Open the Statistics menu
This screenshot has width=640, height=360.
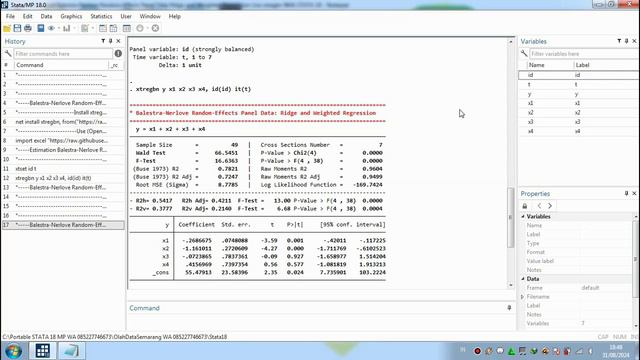[101, 16]
